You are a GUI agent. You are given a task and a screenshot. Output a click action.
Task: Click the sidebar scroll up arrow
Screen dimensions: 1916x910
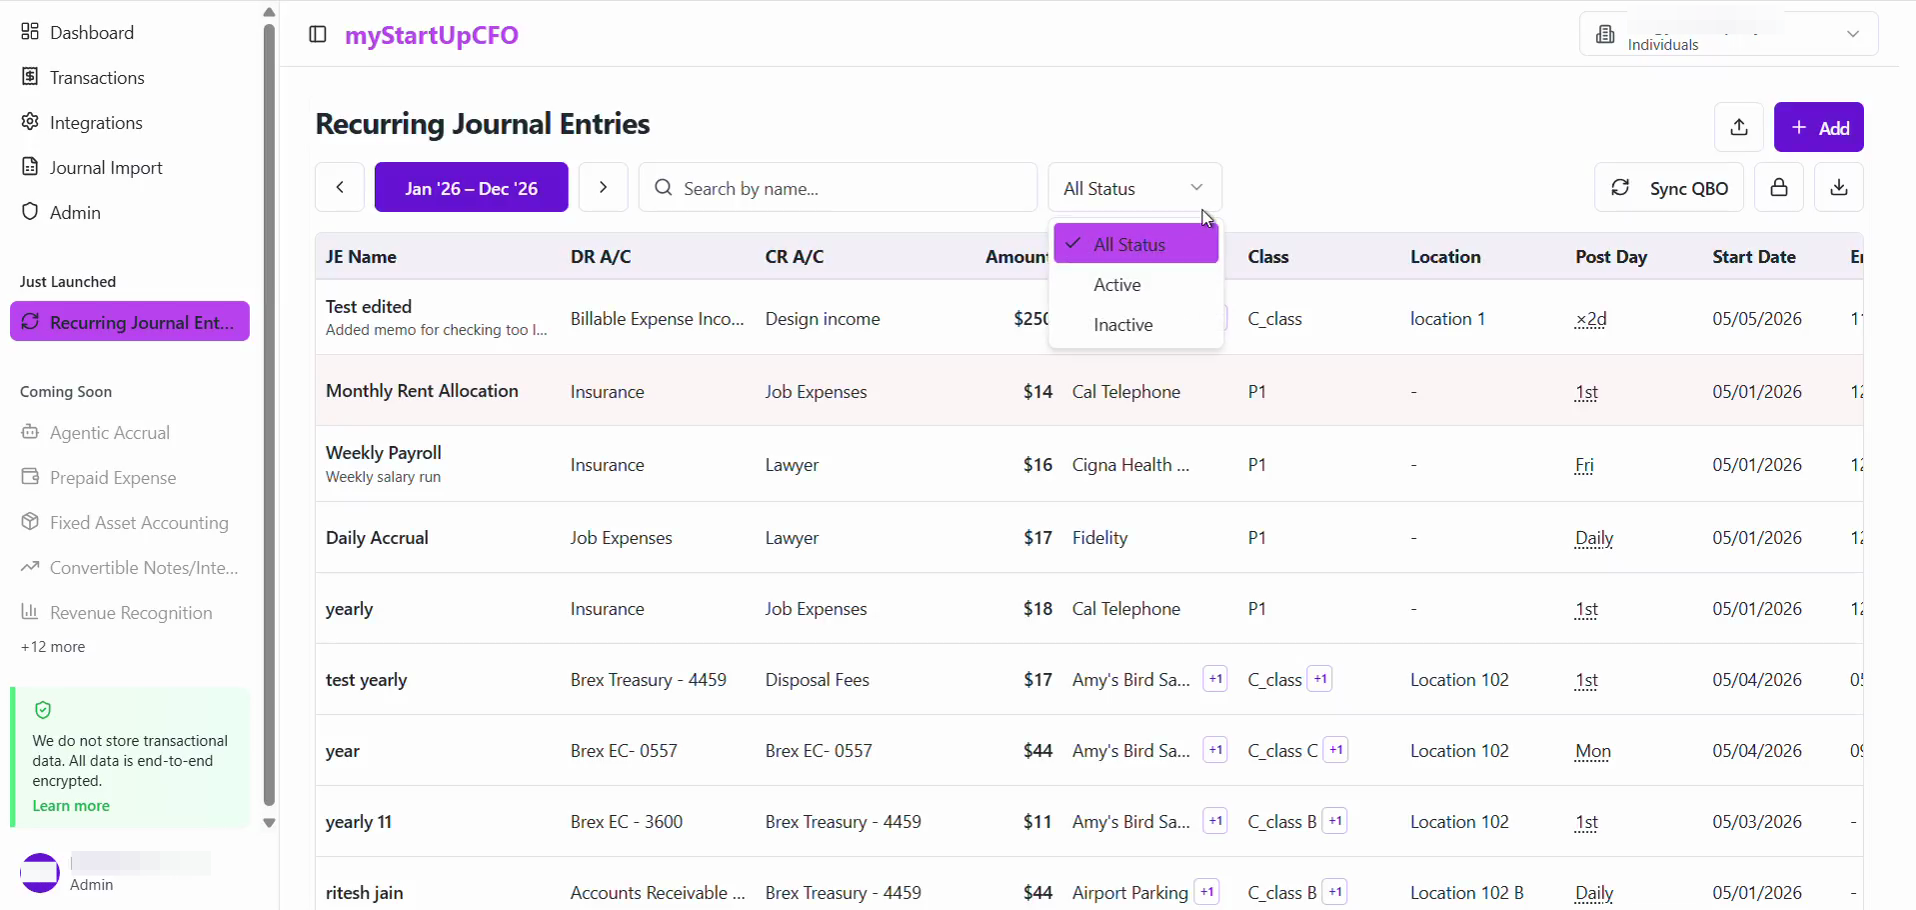(x=269, y=12)
